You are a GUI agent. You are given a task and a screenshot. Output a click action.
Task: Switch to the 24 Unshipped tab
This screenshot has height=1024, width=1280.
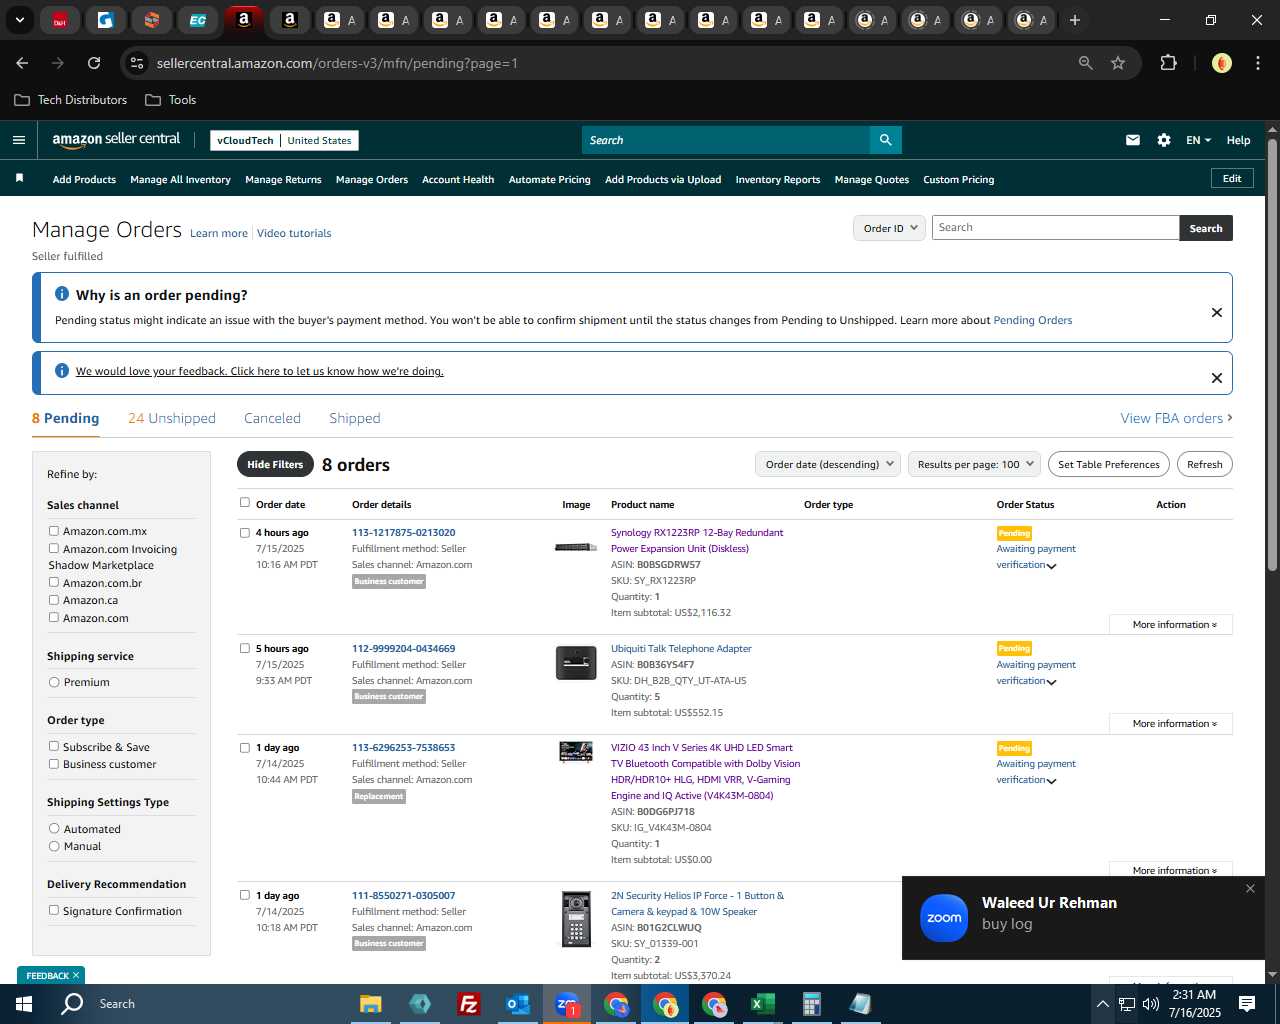[x=172, y=418]
